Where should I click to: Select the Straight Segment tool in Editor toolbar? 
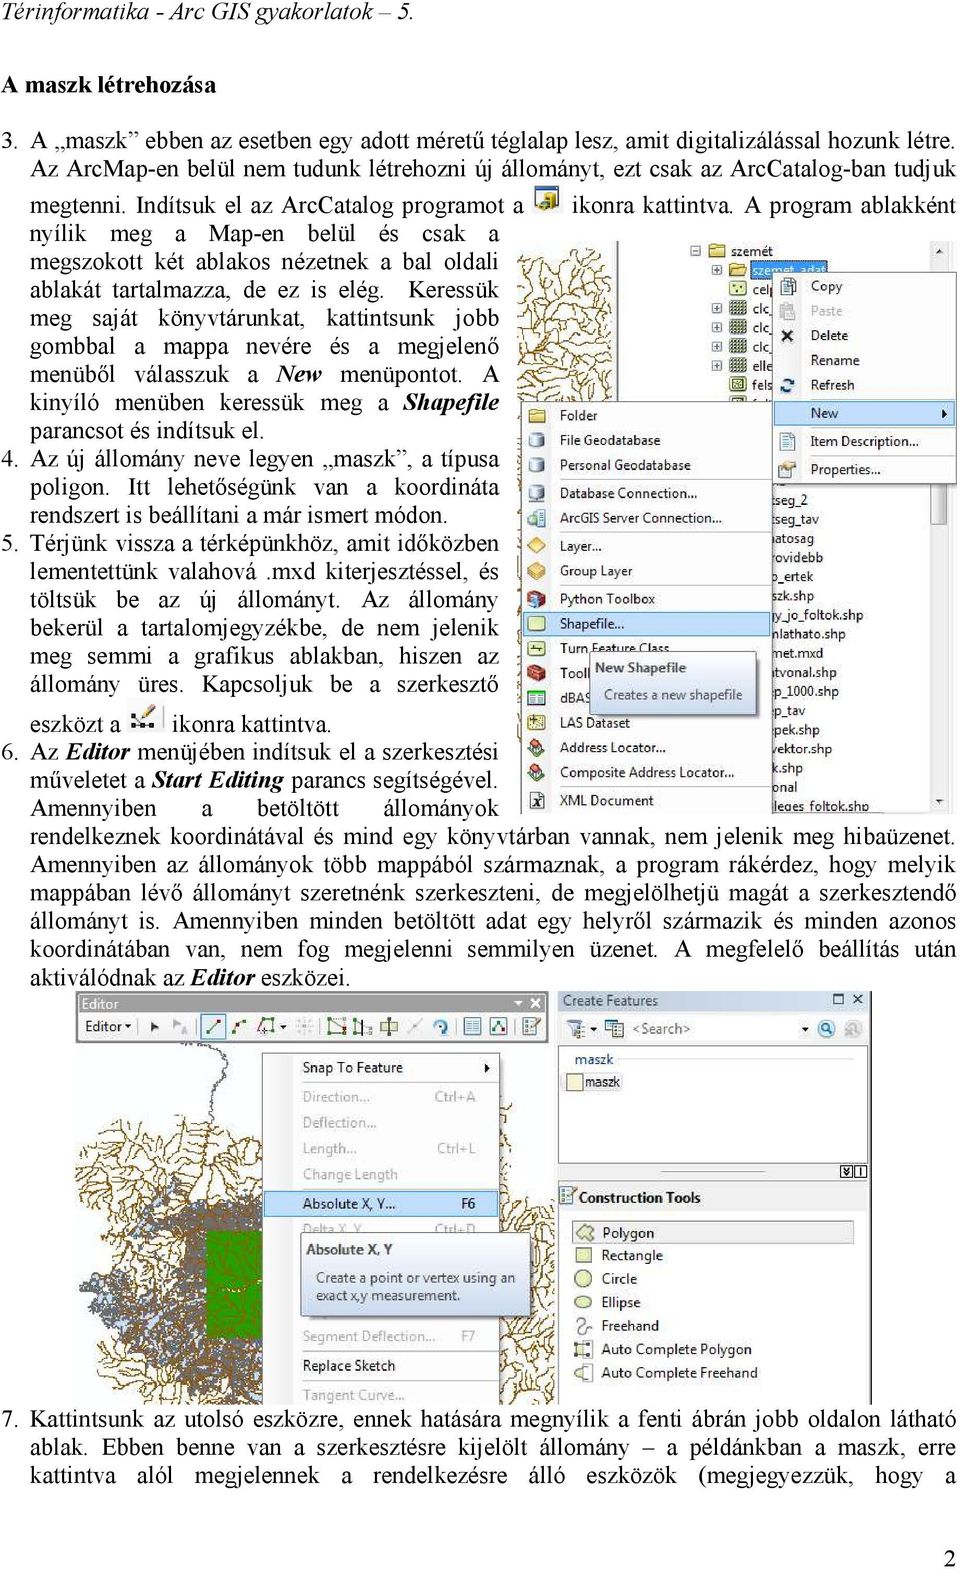pyautogui.click(x=213, y=1027)
